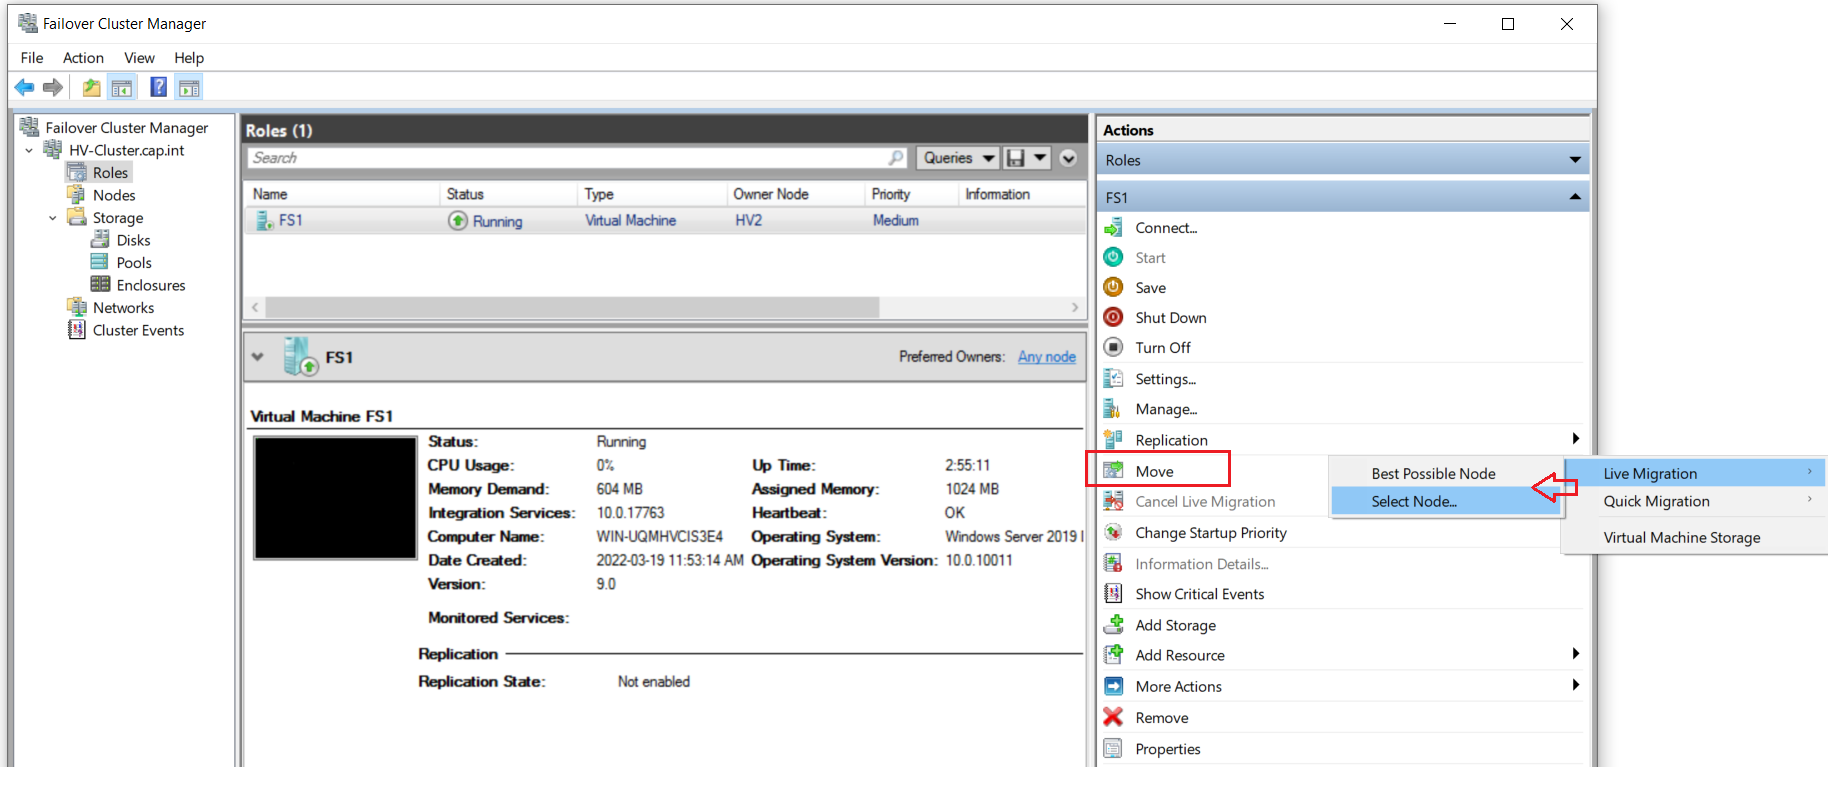Click the Show/Hide Action Pane toolbar icon
This screenshot has width=1848, height=800.
click(x=189, y=88)
